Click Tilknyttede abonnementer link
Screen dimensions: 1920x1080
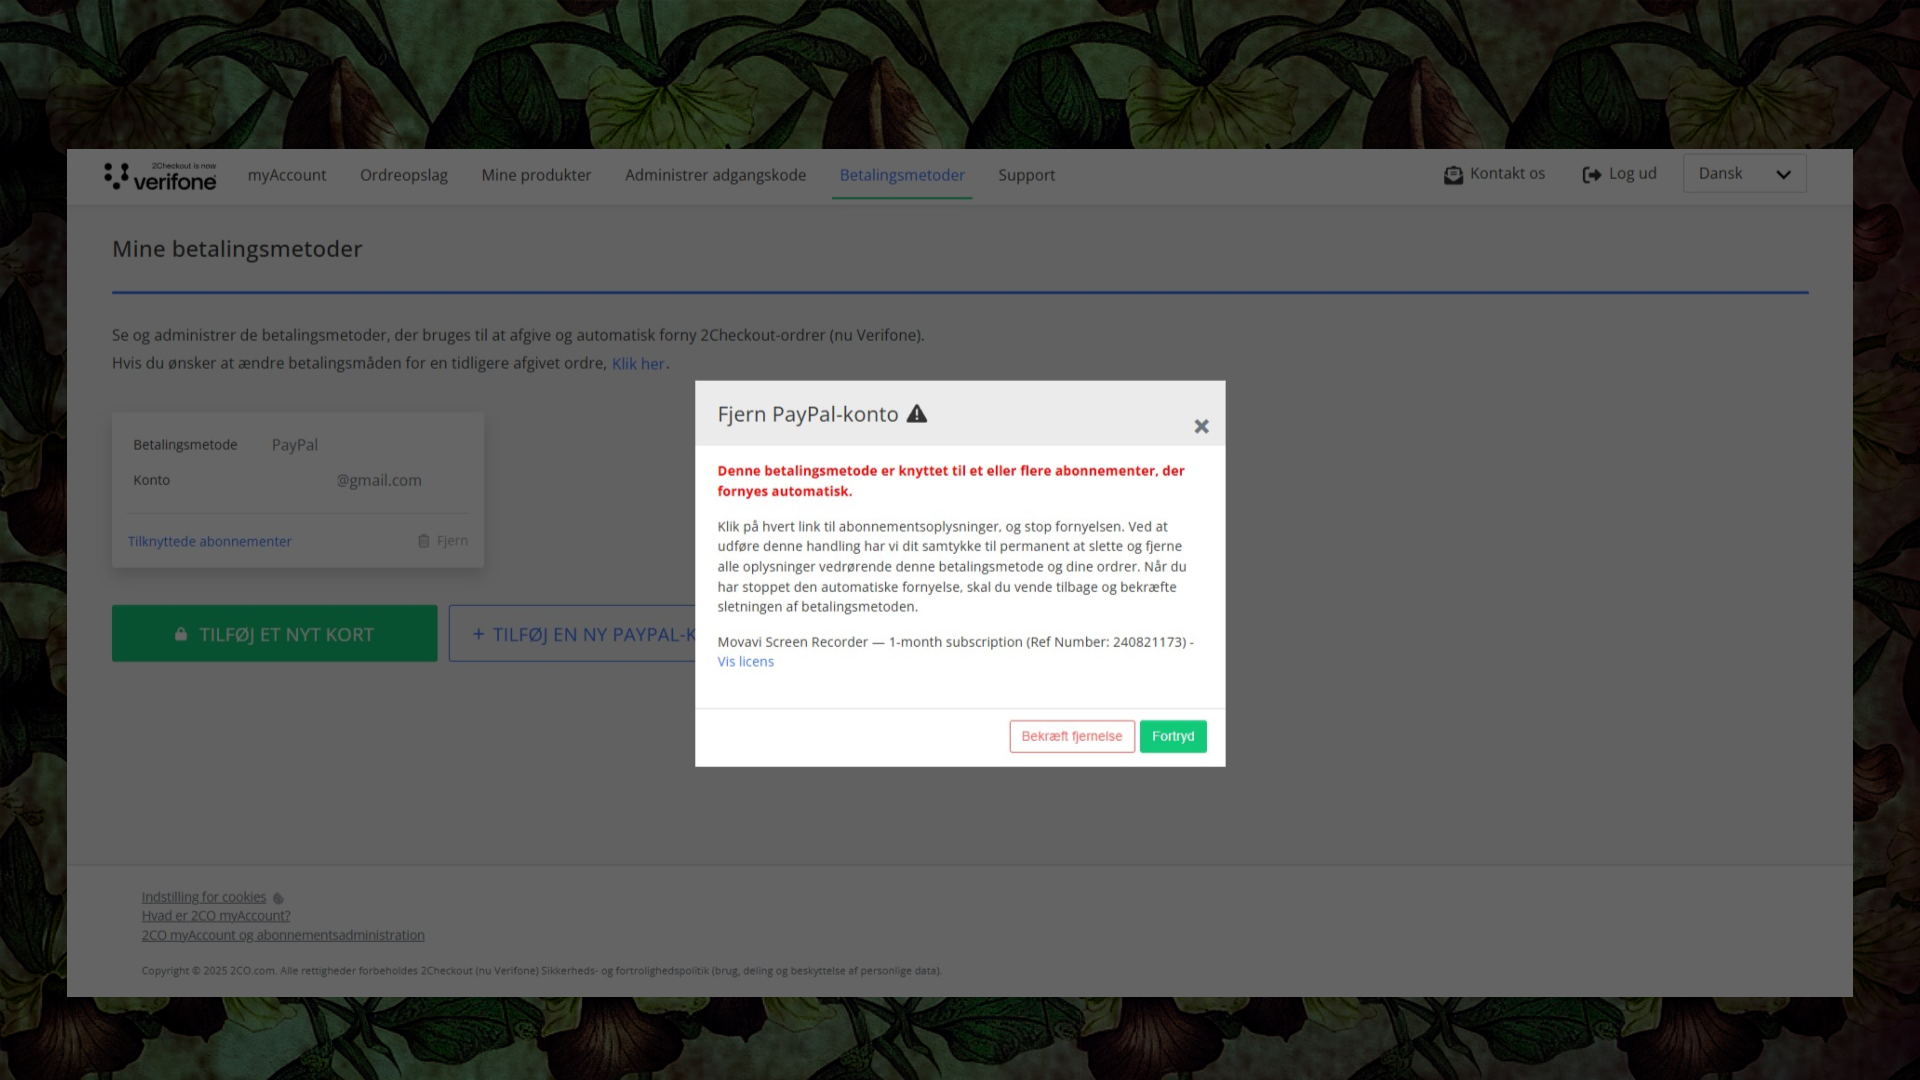[x=210, y=541]
